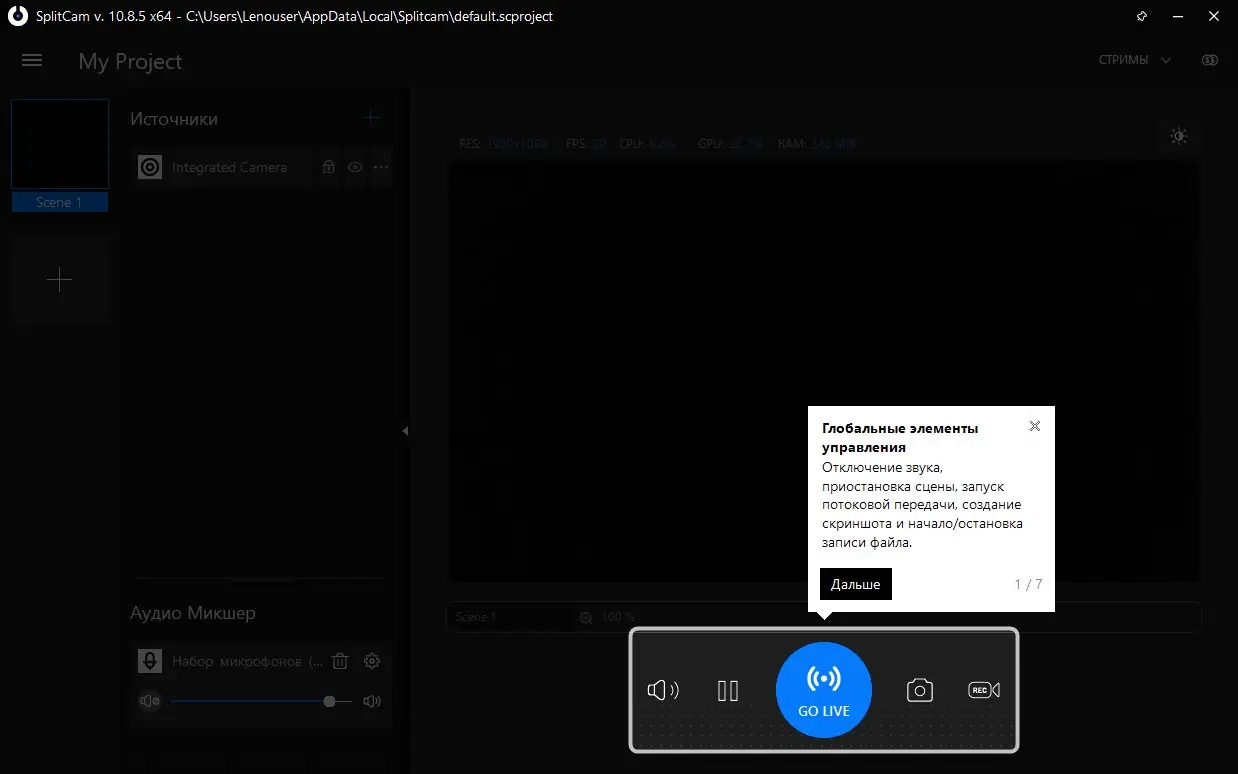Pin the SplitCam window on top
This screenshot has height=774, width=1238.
pyautogui.click(x=1142, y=16)
